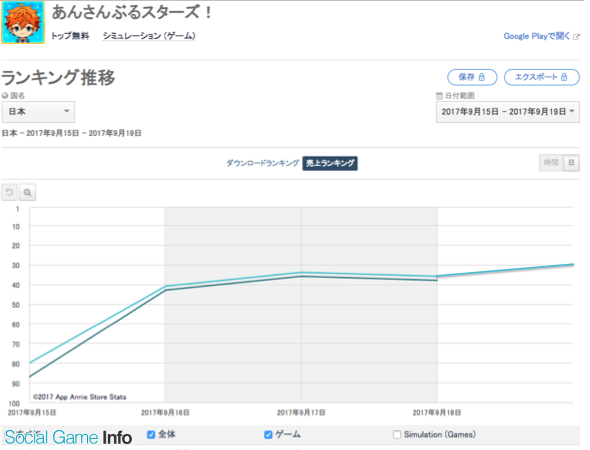Click the ゲーム legend label
Viewport: 590px width, 450px height.
pyautogui.click(x=288, y=435)
